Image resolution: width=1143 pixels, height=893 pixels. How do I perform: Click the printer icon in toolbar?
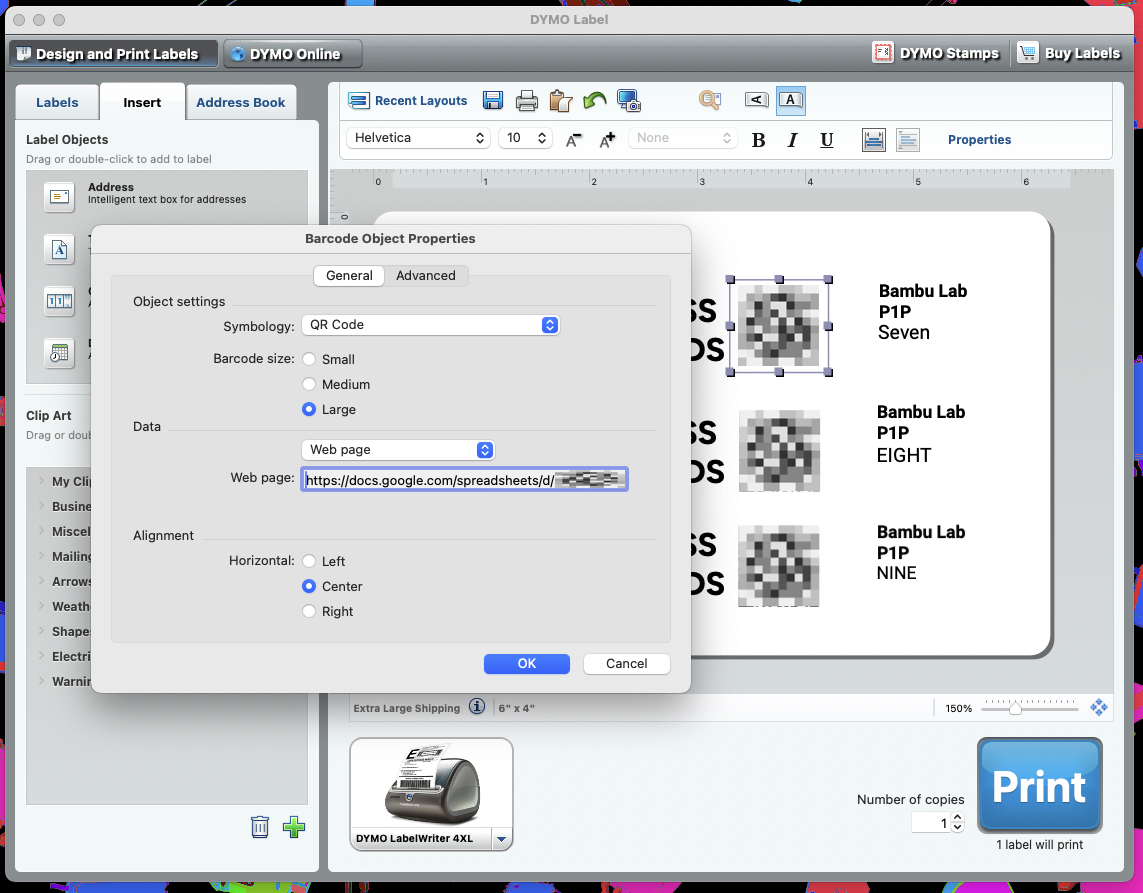click(x=527, y=100)
